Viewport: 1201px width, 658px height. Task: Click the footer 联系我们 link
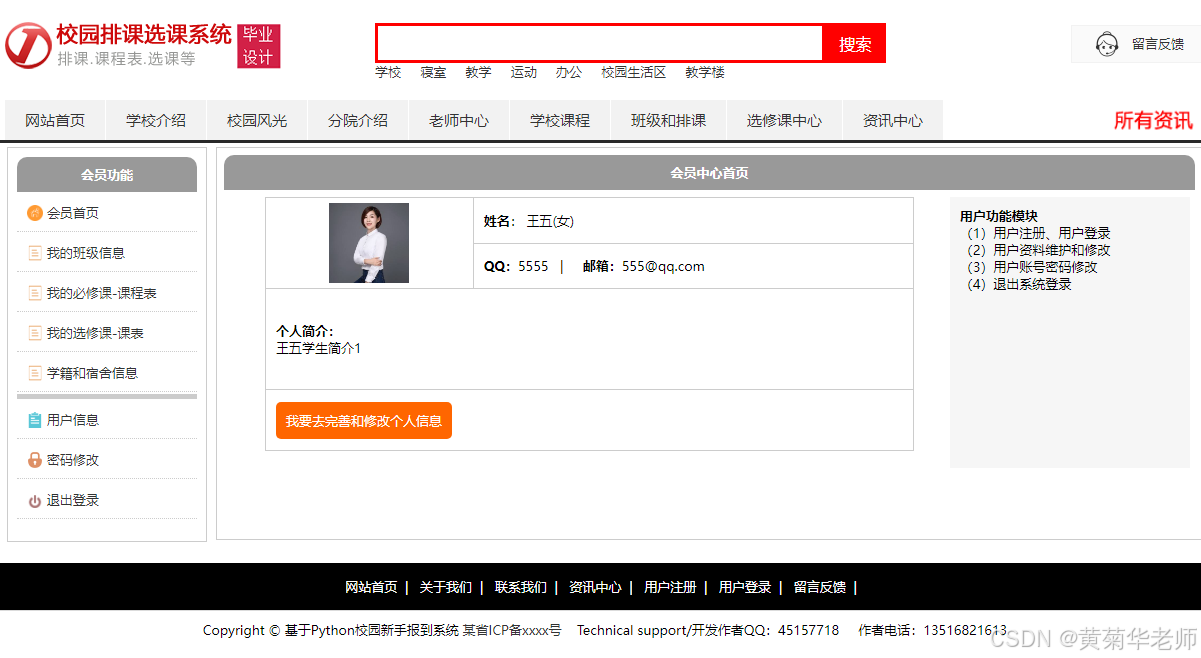coord(521,587)
